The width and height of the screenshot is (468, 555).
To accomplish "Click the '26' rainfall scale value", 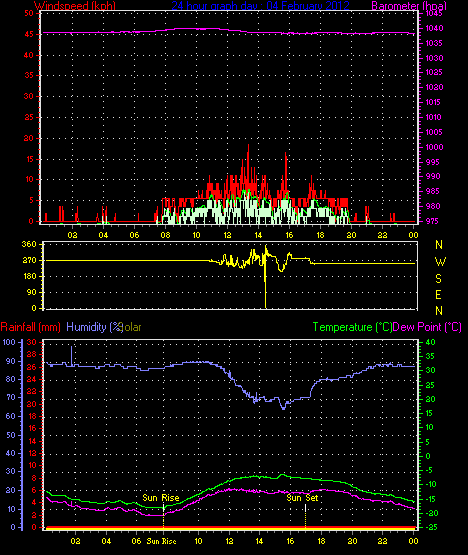I will [x=32, y=367].
